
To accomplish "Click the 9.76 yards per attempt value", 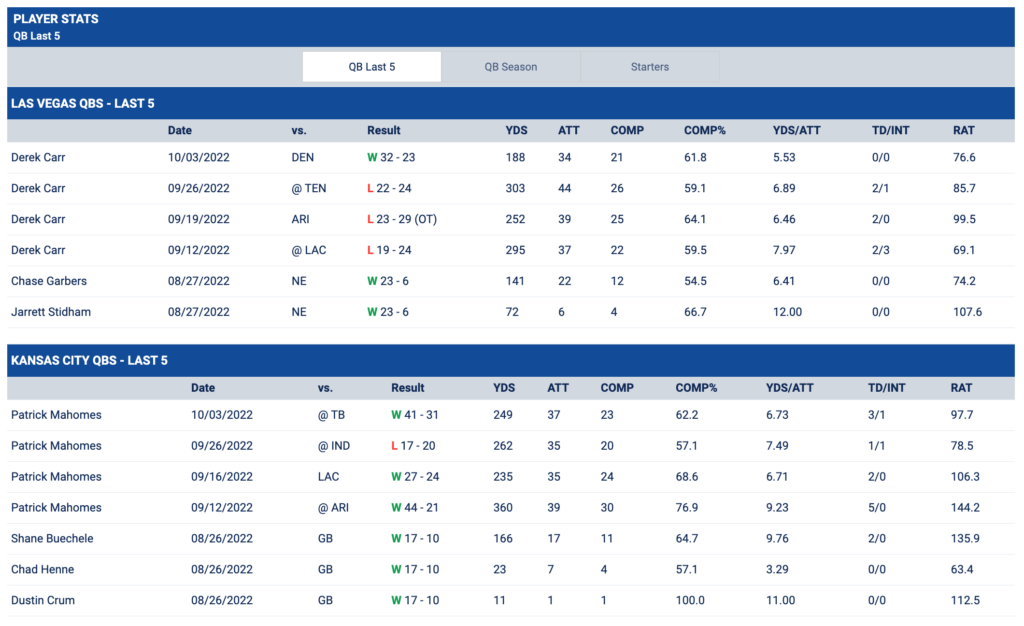I will point(777,539).
